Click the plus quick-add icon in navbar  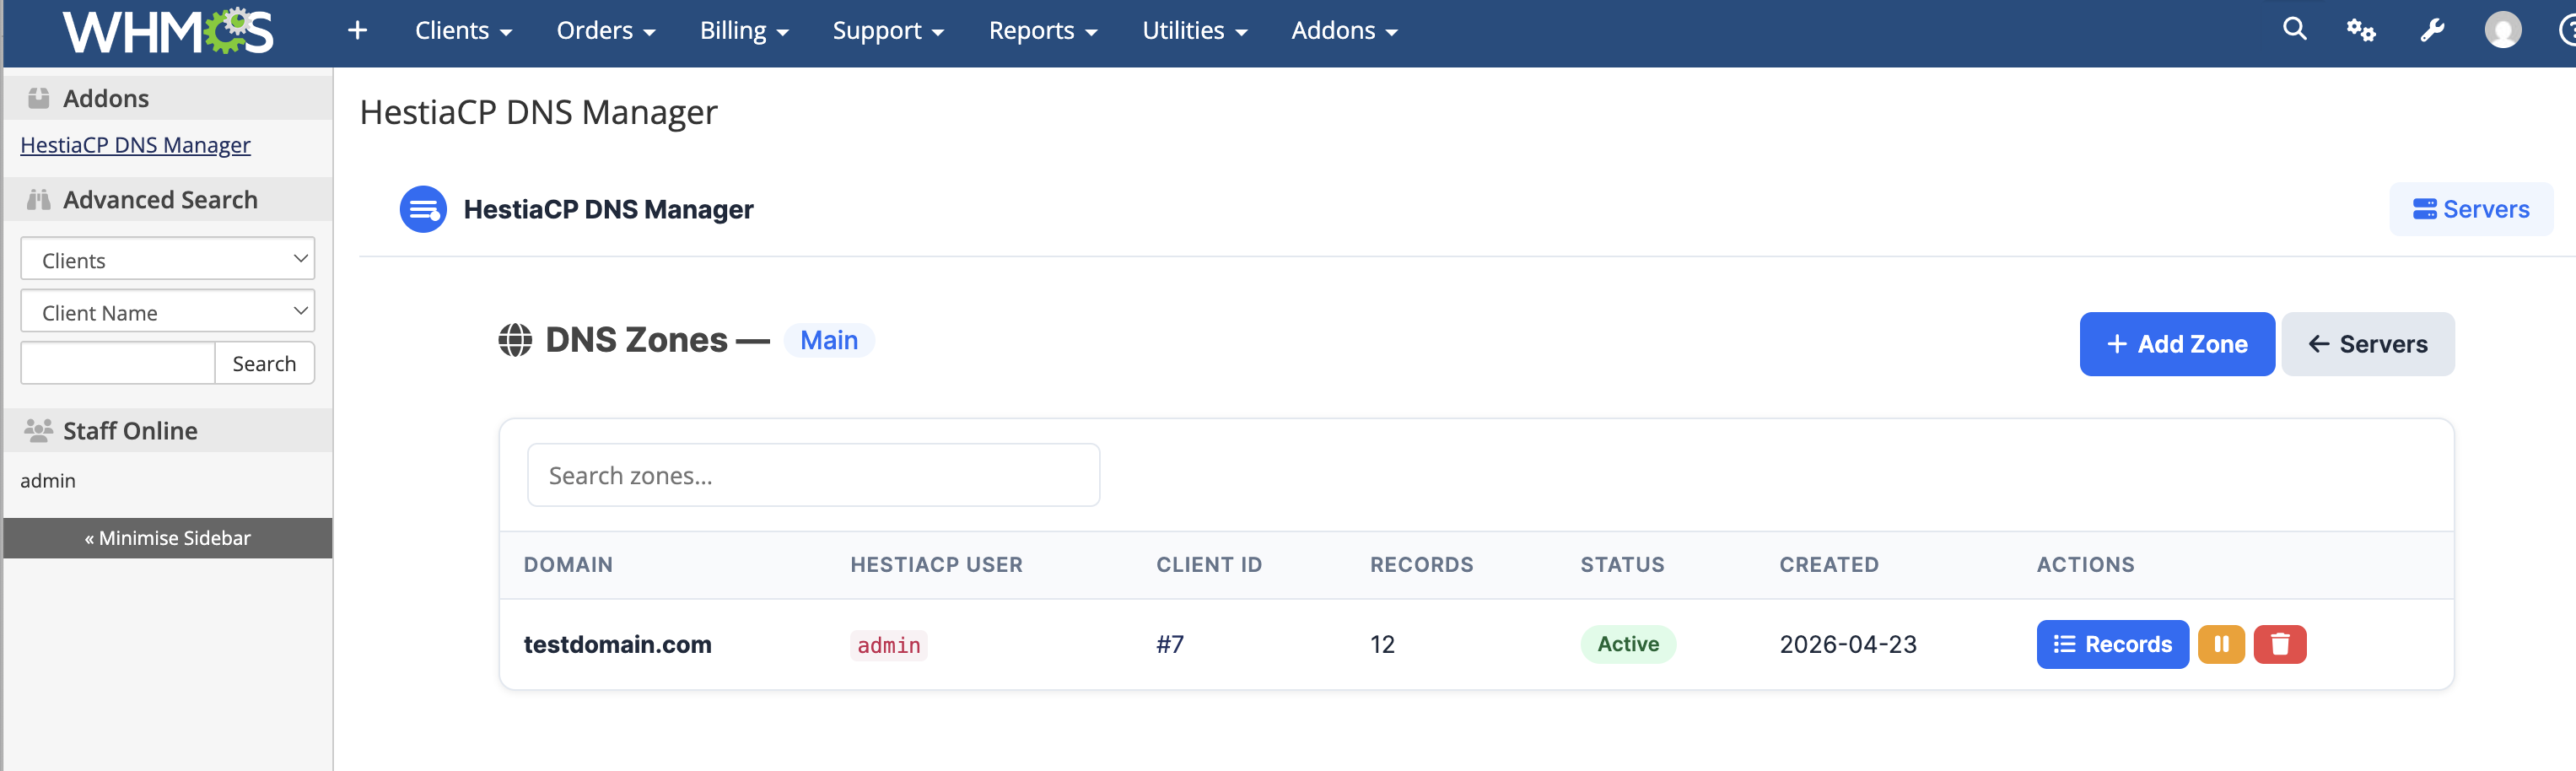(x=357, y=31)
